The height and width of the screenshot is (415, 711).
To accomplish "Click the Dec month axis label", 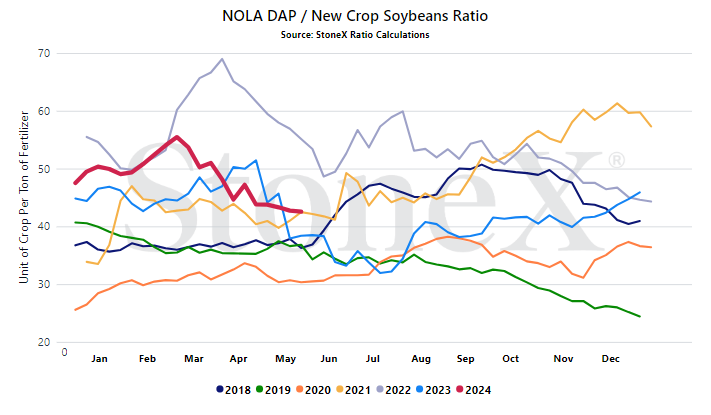I will point(610,359).
